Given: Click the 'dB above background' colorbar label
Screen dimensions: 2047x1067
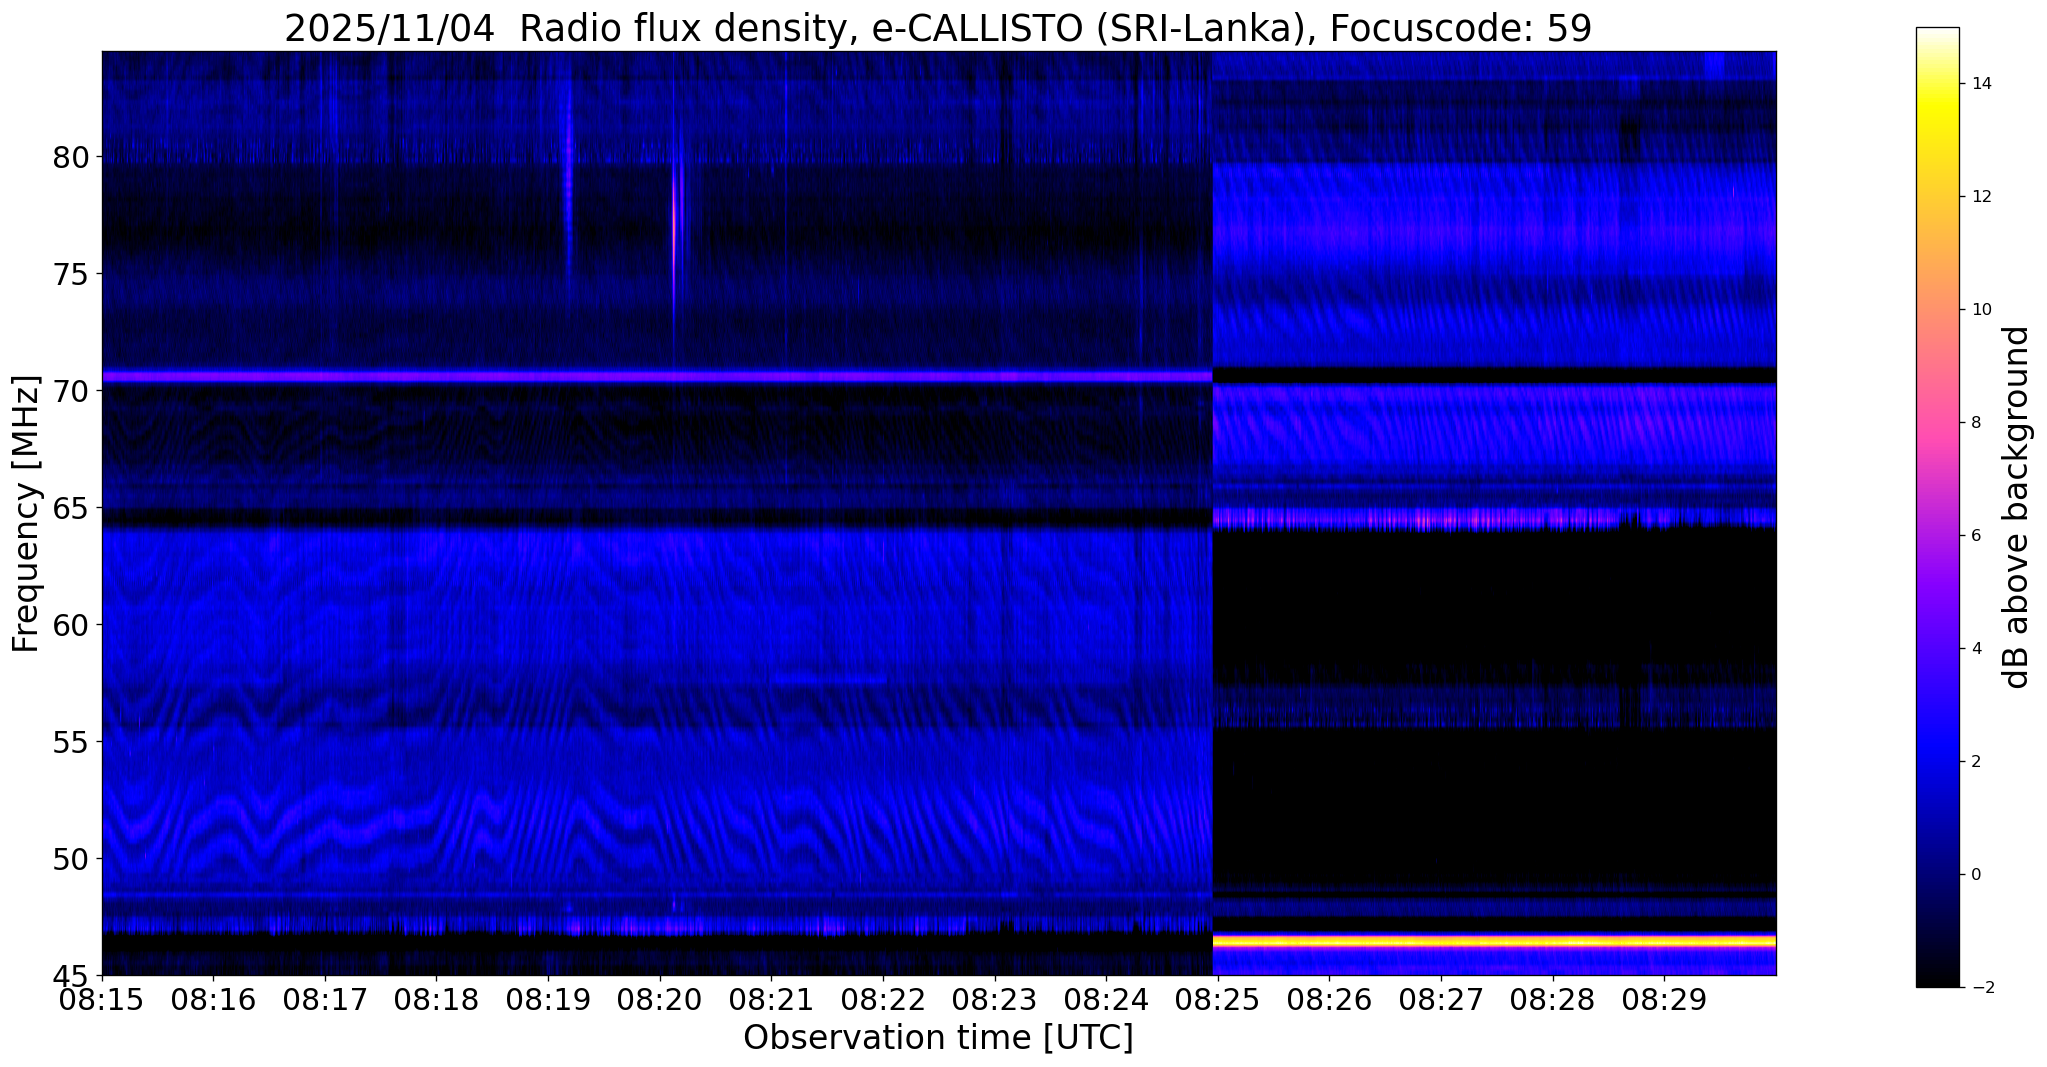Looking at the screenshot, I should coord(2017,507).
